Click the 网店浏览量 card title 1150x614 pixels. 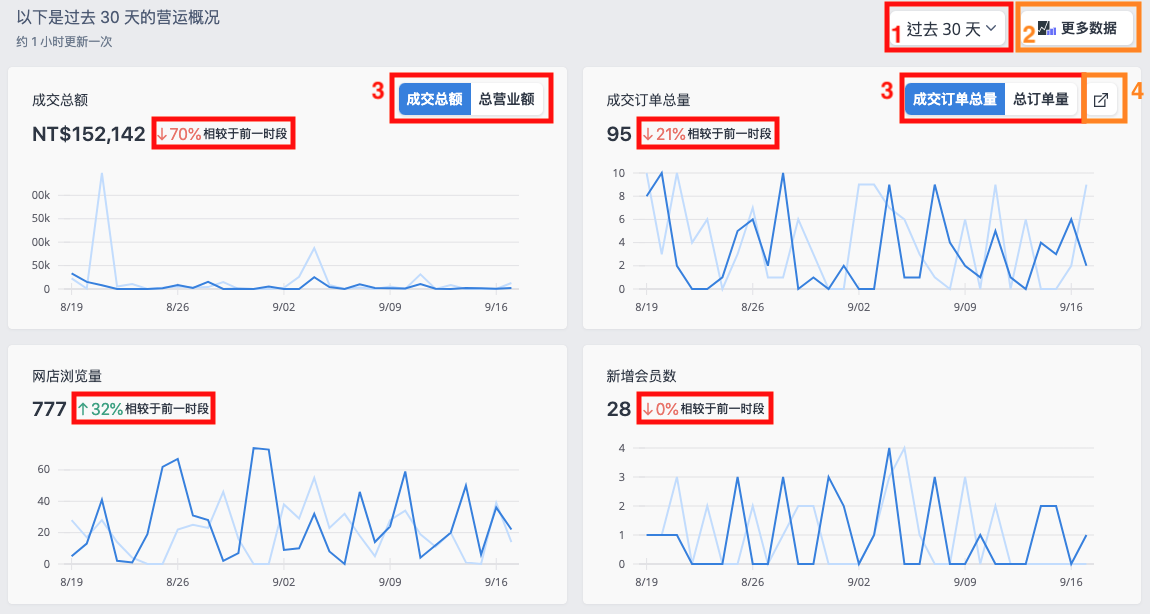click(x=67, y=376)
